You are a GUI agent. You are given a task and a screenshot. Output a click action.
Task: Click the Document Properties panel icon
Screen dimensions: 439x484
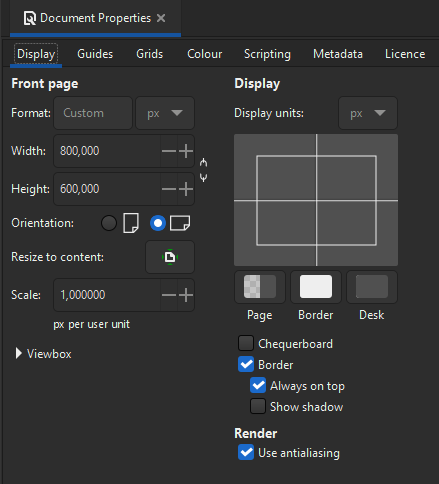tap(30, 18)
